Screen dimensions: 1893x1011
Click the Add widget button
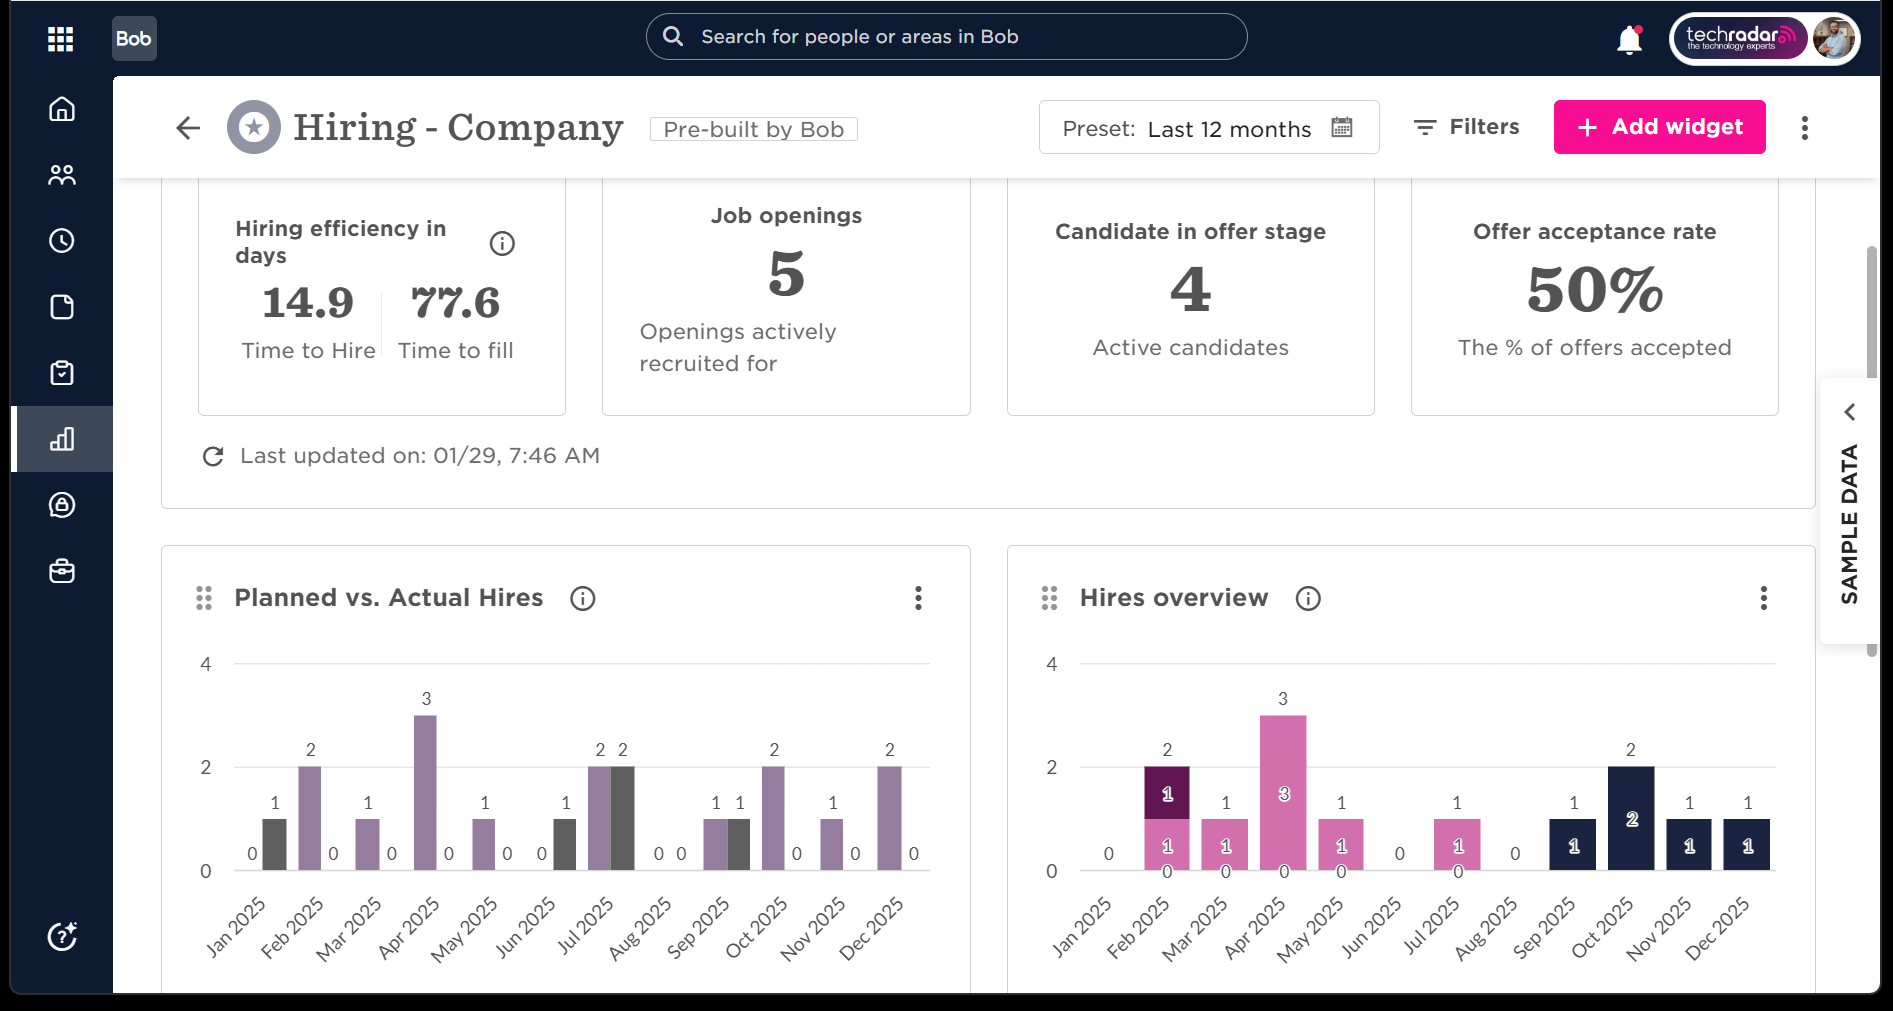(x=1659, y=127)
